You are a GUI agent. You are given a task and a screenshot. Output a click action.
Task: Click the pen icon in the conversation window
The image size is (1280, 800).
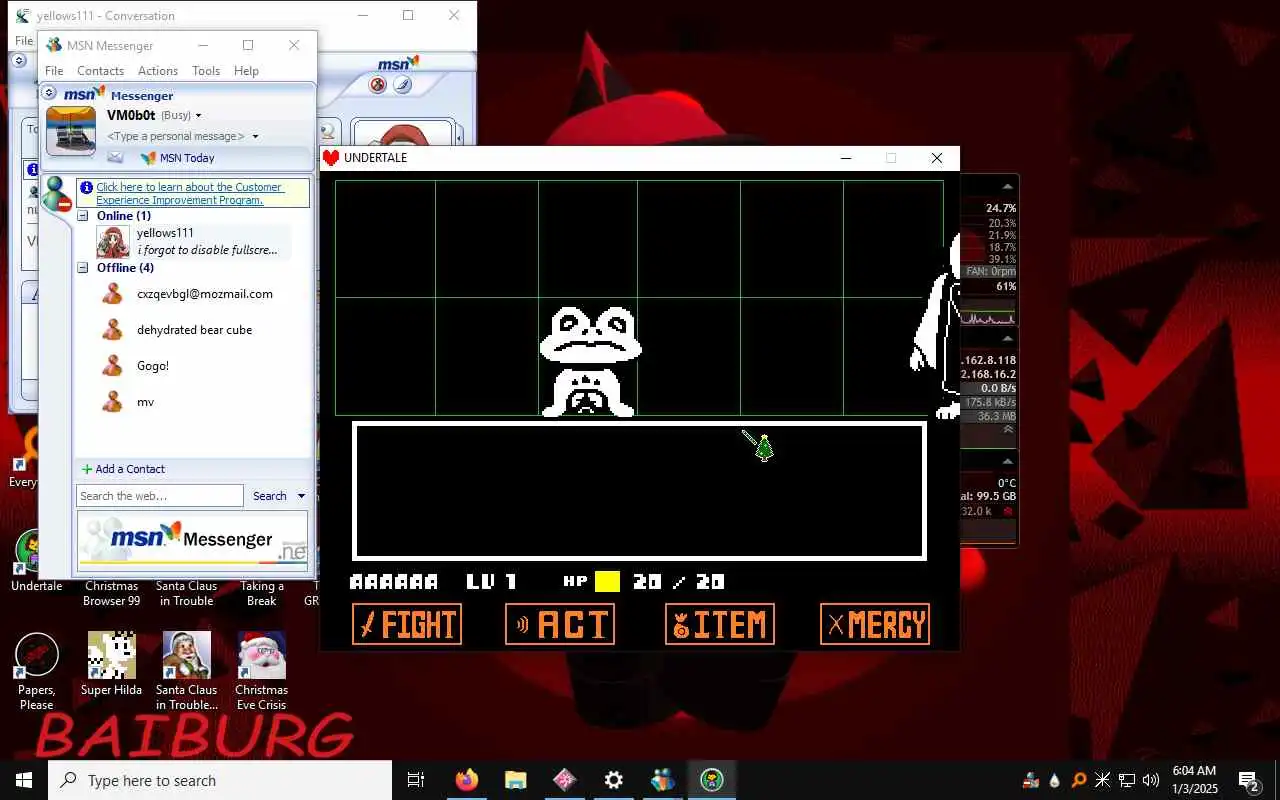coord(402,85)
